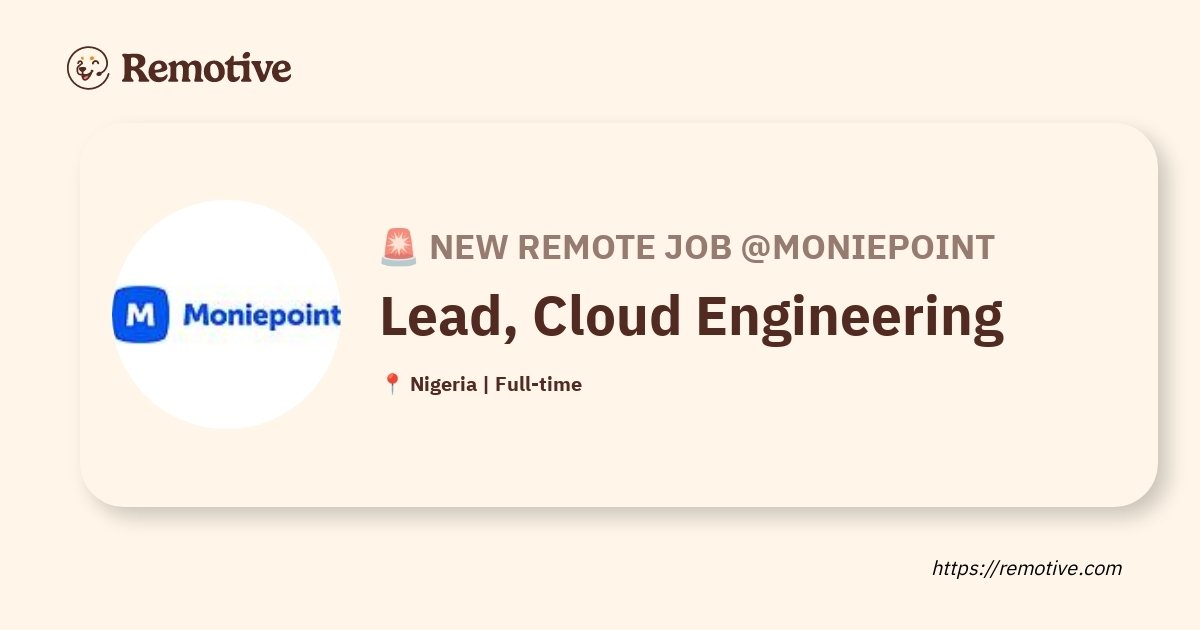Select the Moniepoint wordmark in the logo
Viewport: 1200px width, 630px height.
click(262, 315)
